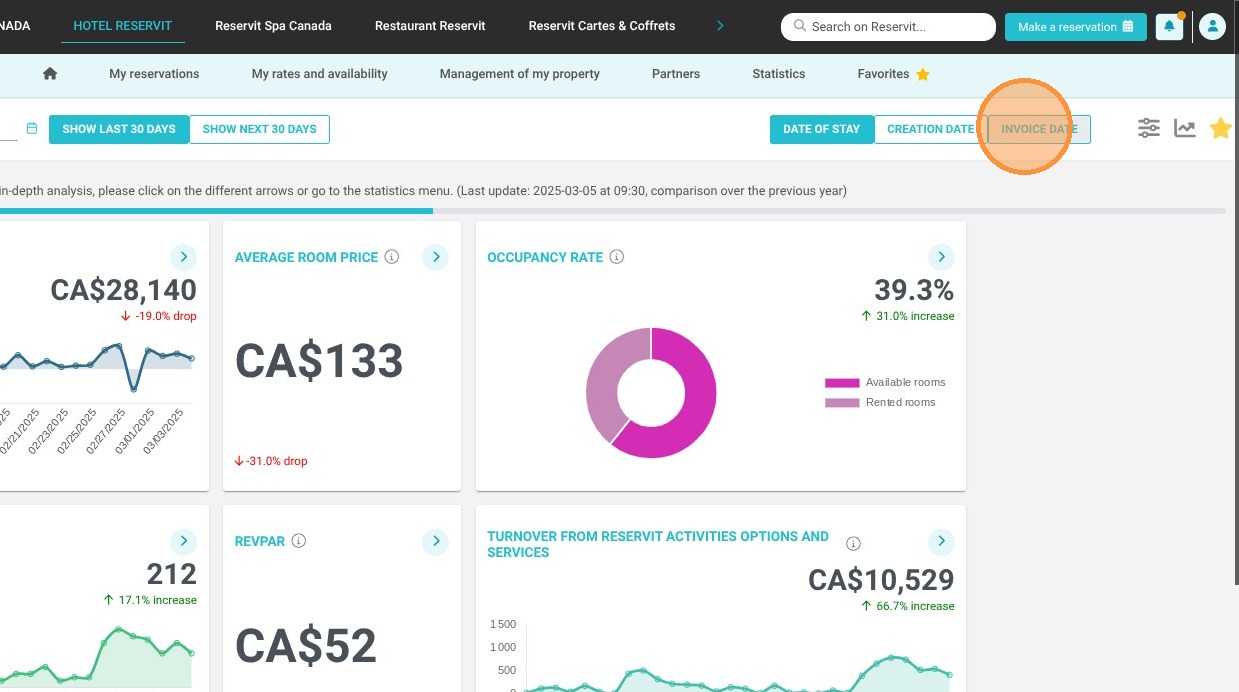Switch filter to Creation Date
This screenshot has height=692, width=1239.
[931, 129]
